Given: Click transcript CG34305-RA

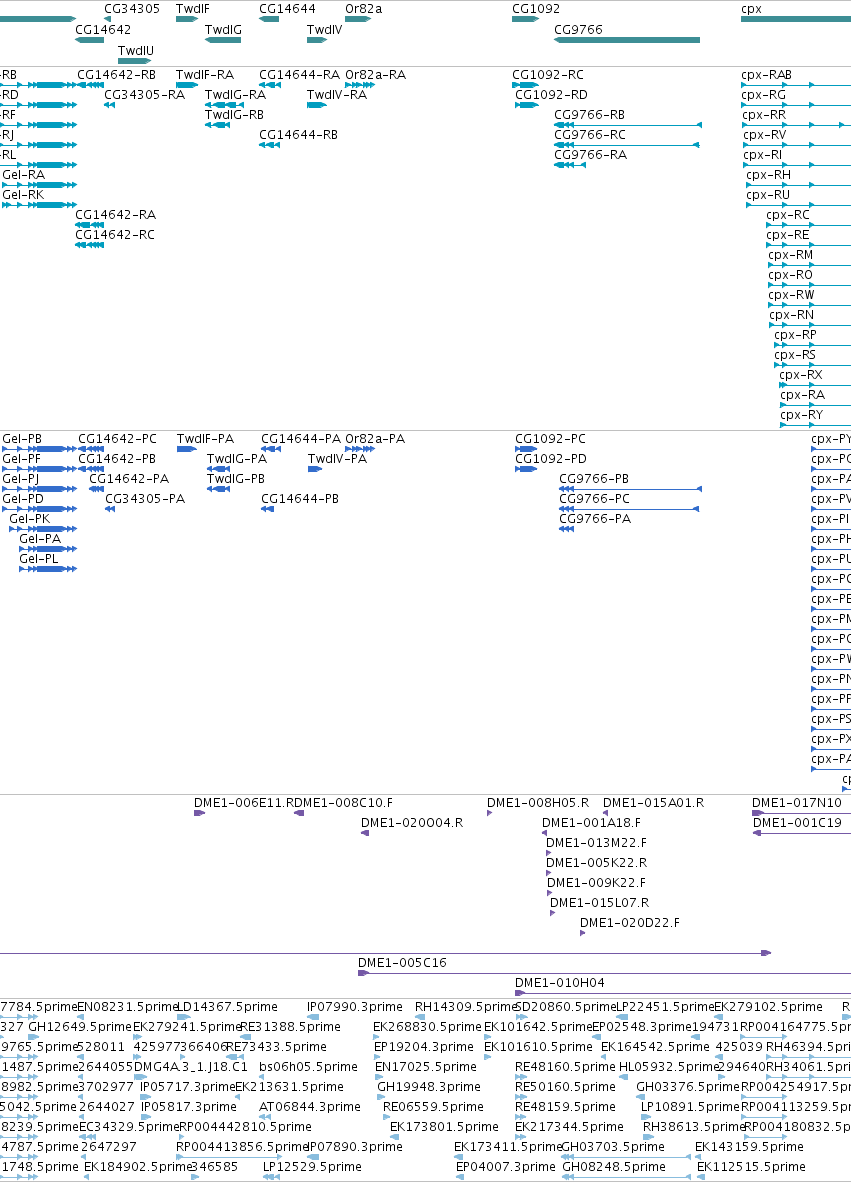Looking at the screenshot, I should 144,95.
